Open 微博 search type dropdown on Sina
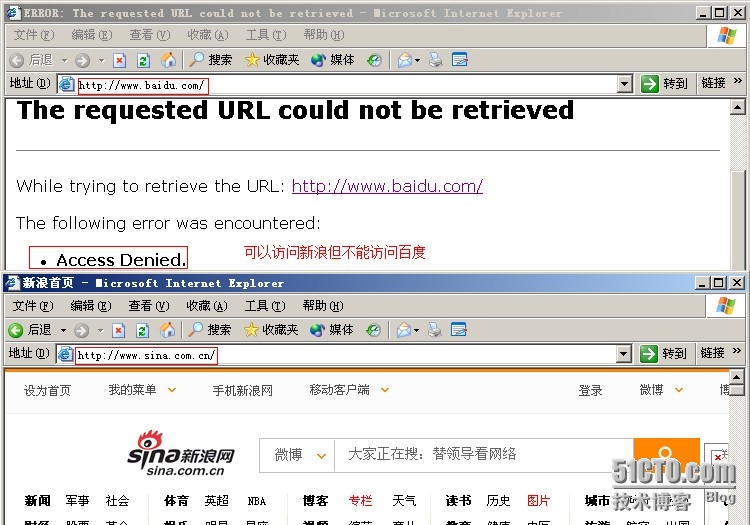 click(x=321, y=456)
